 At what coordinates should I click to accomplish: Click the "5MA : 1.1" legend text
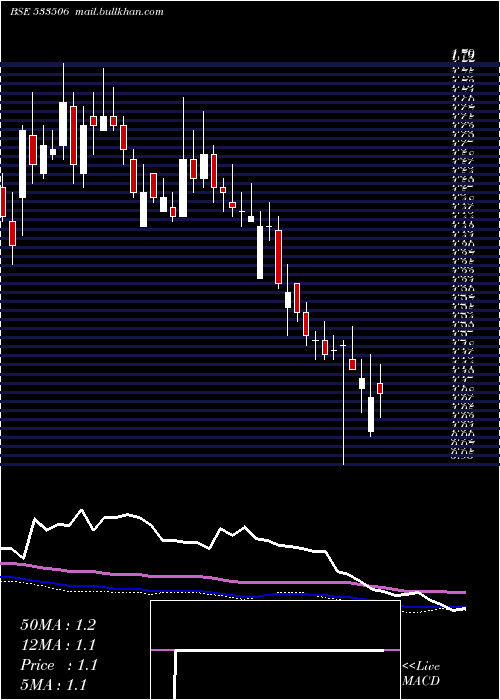click(54, 685)
